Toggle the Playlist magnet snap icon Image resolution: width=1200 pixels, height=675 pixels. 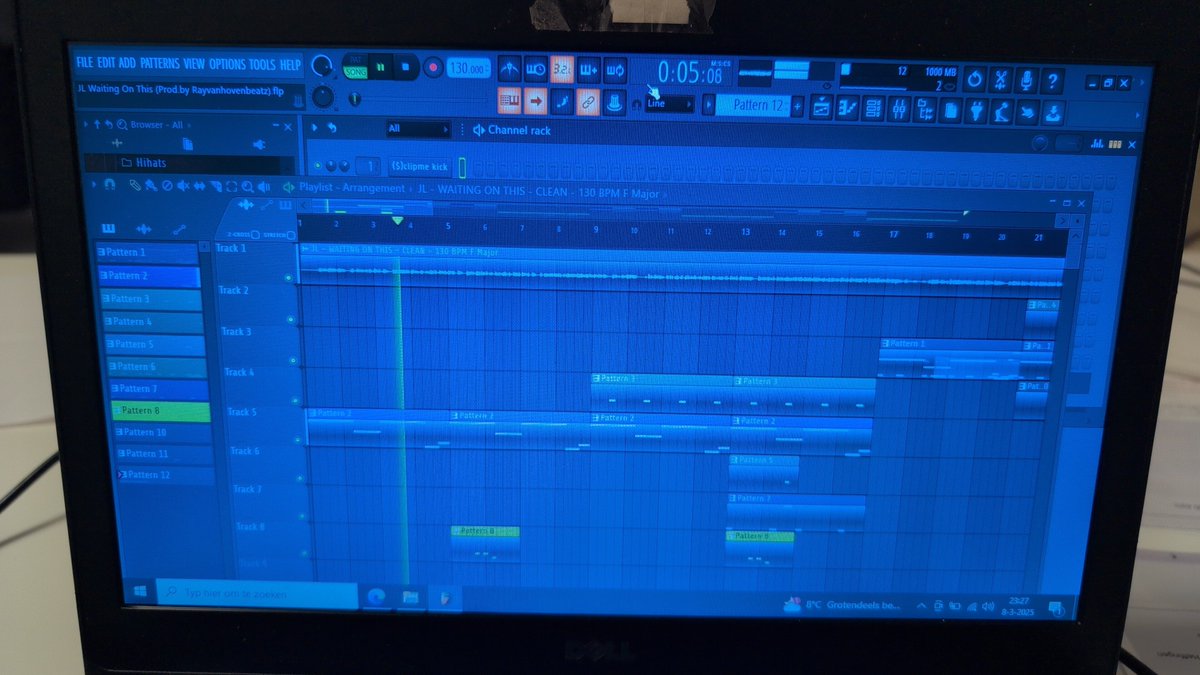pos(108,185)
